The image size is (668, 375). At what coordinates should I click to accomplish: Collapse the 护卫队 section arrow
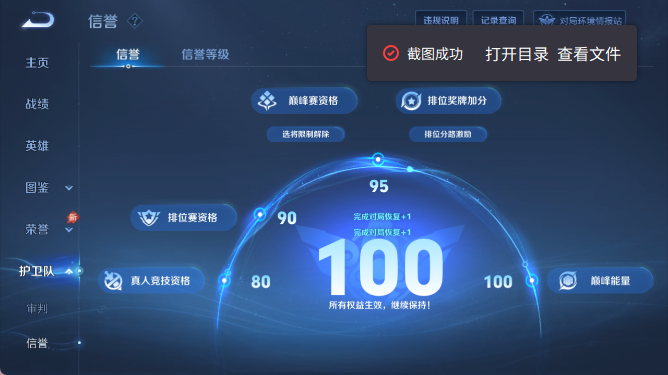(69, 271)
